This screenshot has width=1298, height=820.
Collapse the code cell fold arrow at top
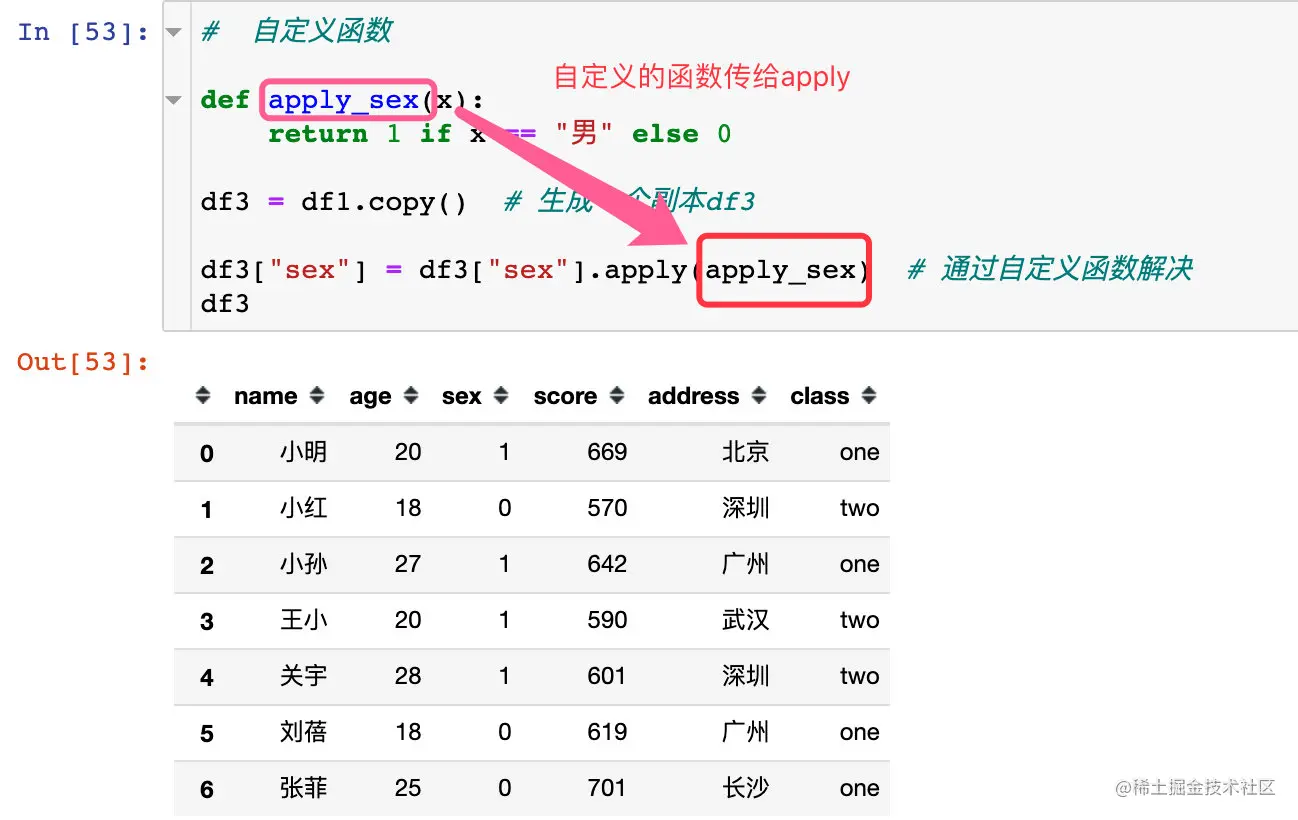(174, 32)
